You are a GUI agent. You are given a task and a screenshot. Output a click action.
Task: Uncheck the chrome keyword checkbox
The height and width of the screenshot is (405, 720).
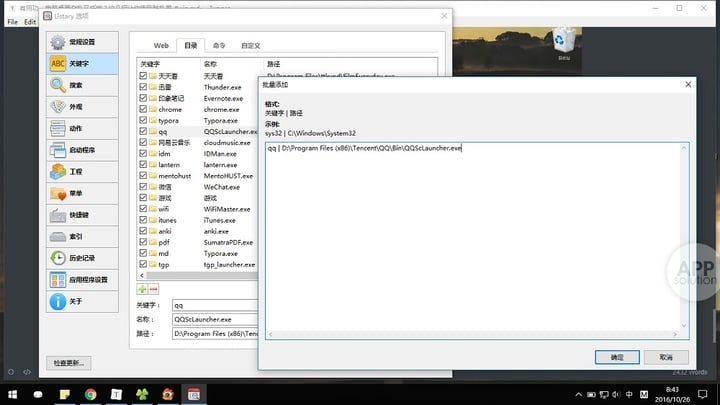pos(143,109)
